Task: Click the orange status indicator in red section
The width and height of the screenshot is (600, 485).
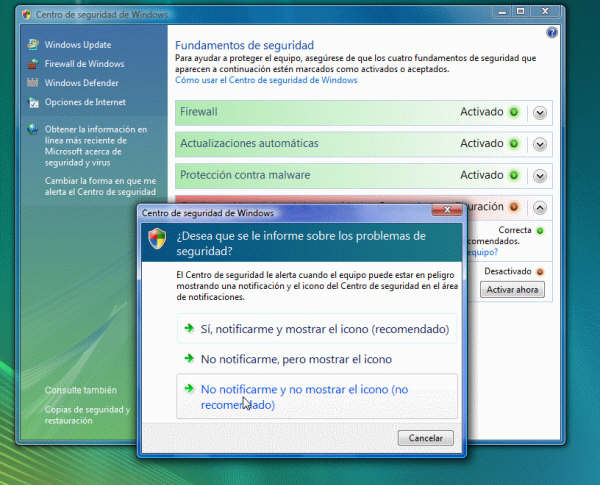Action: coord(514,207)
